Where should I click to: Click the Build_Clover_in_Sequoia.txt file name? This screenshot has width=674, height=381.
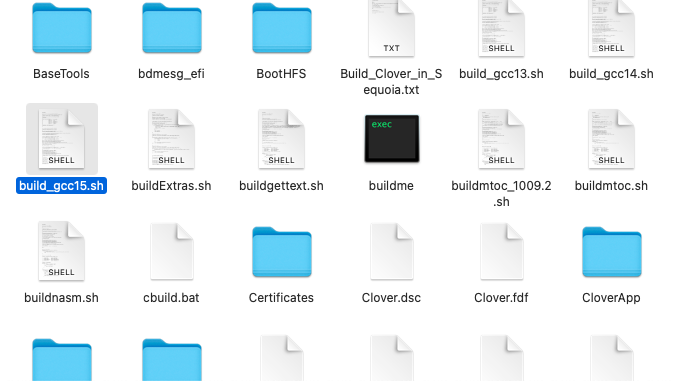tap(392, 82)
